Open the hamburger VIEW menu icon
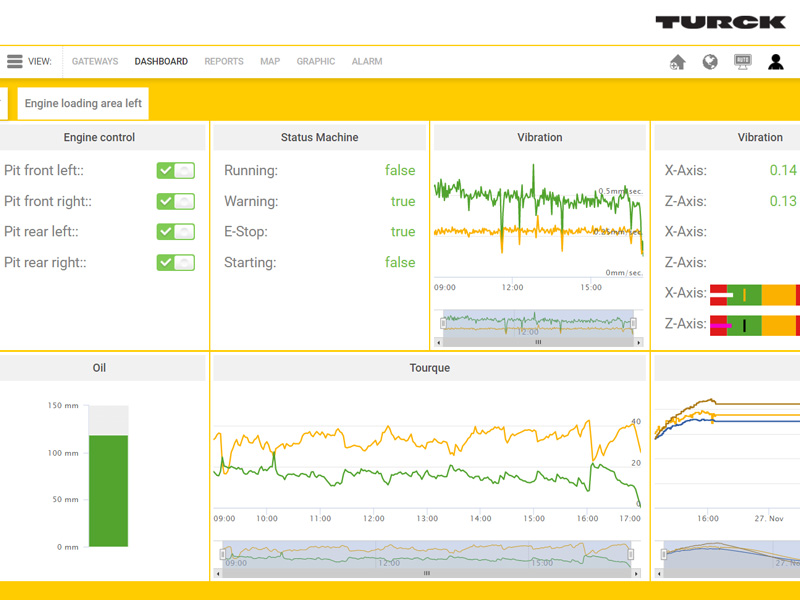This screenshot has width=800, height=600. point(15,61)
